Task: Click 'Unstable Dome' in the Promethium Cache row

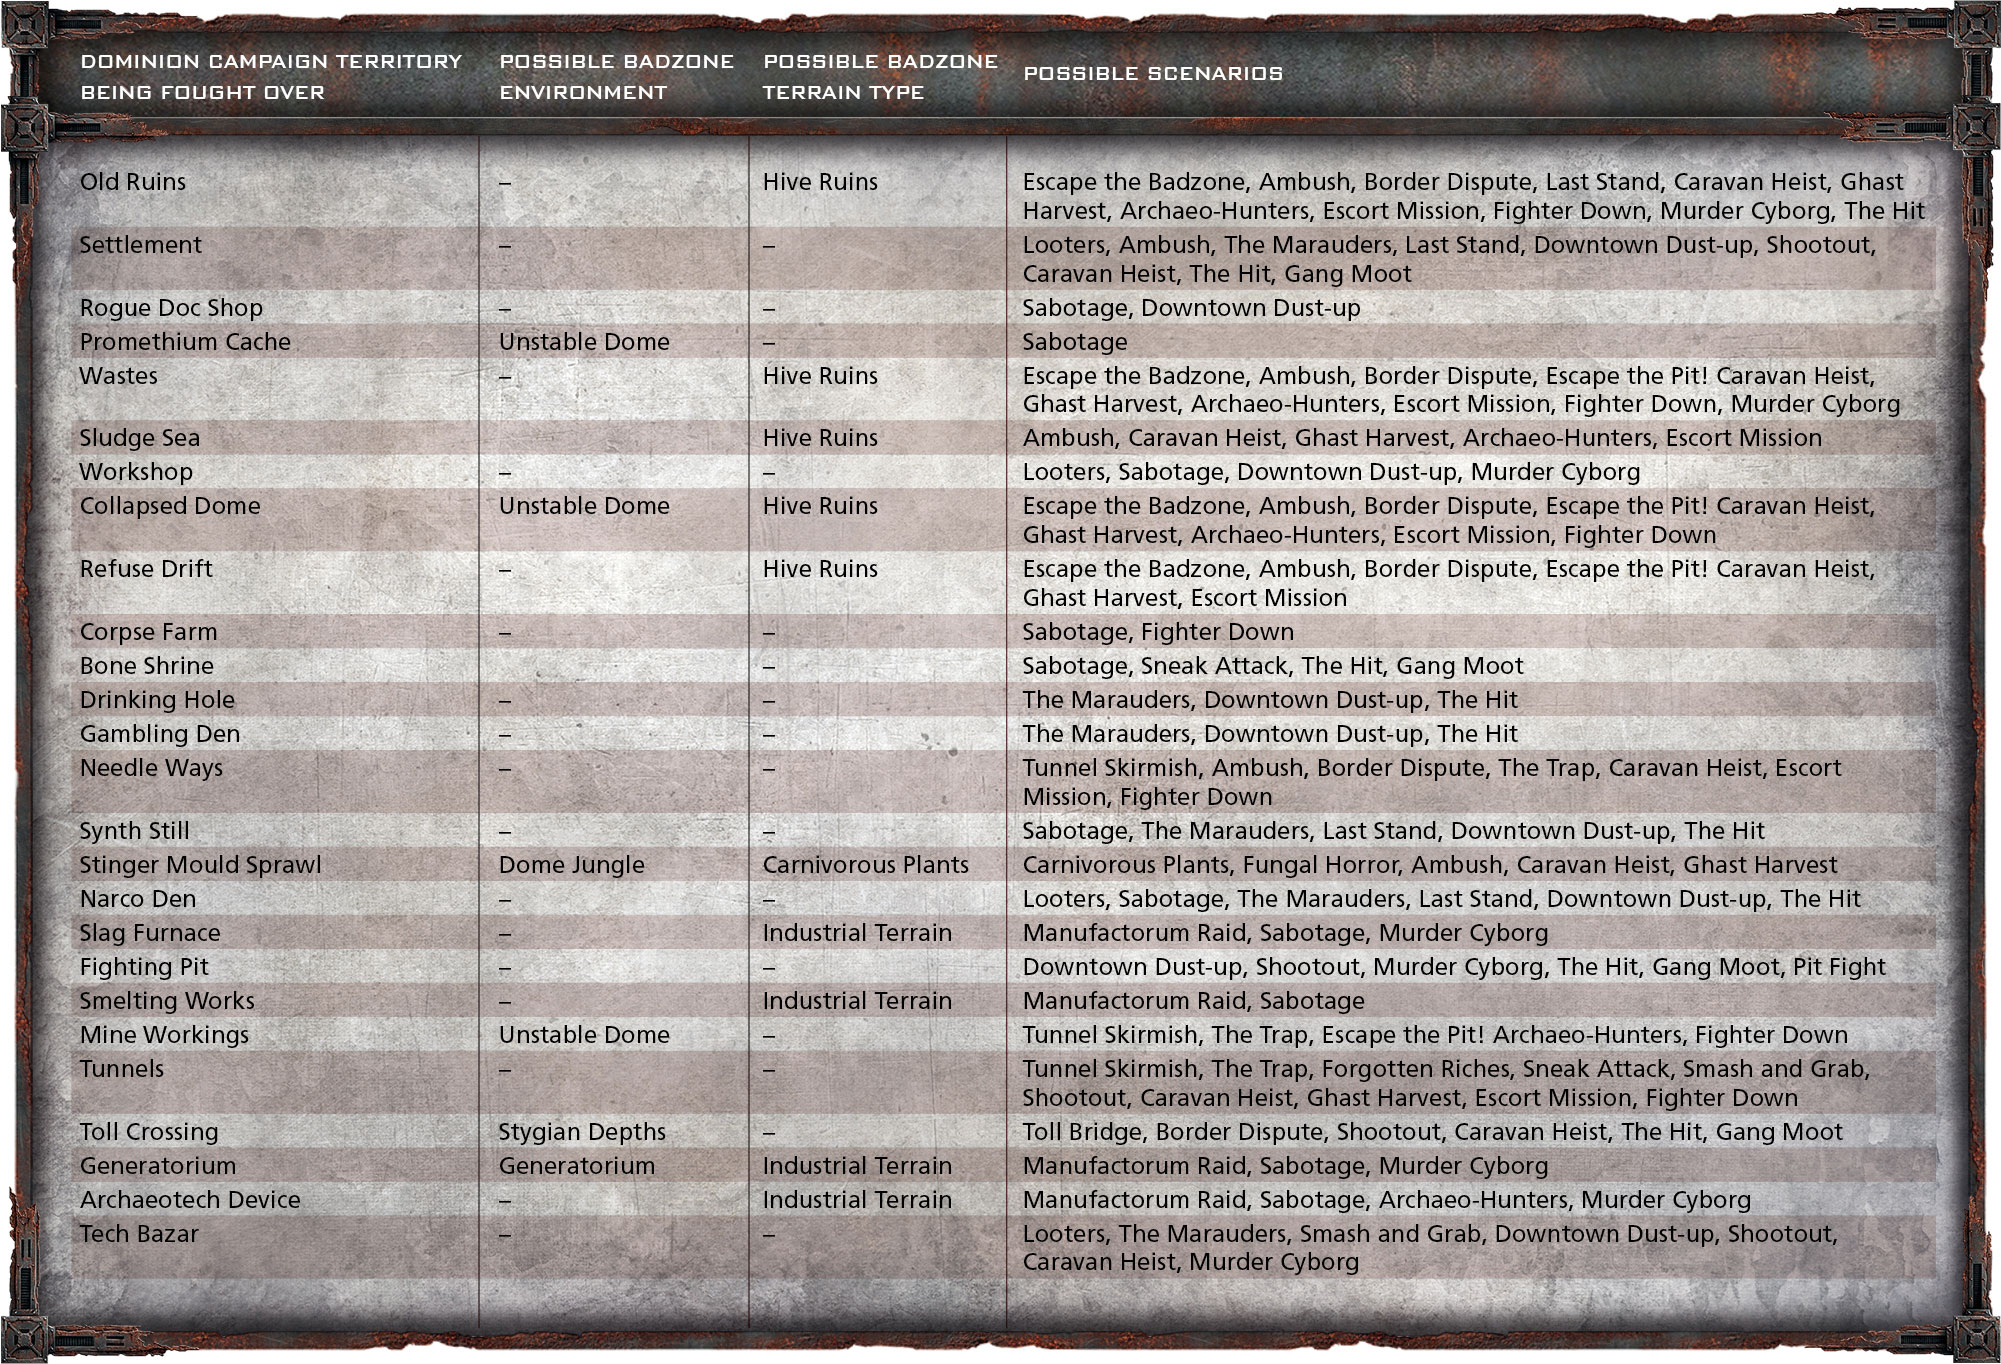Action: tap(584, 342)
